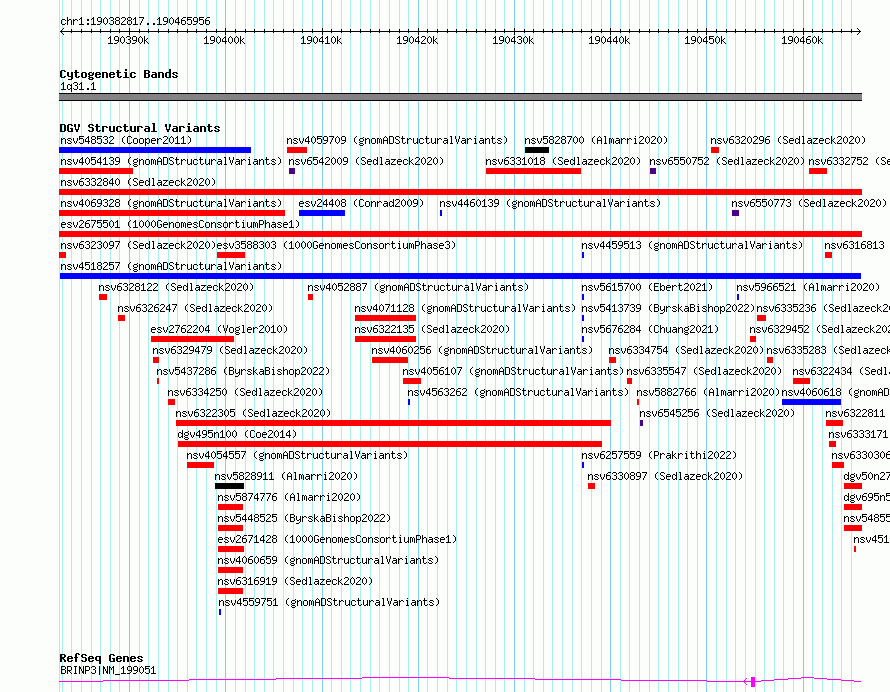
Task: Open esv2675501 1000GenomesConsortiumPhase1 variant
Action: (180, 224)
